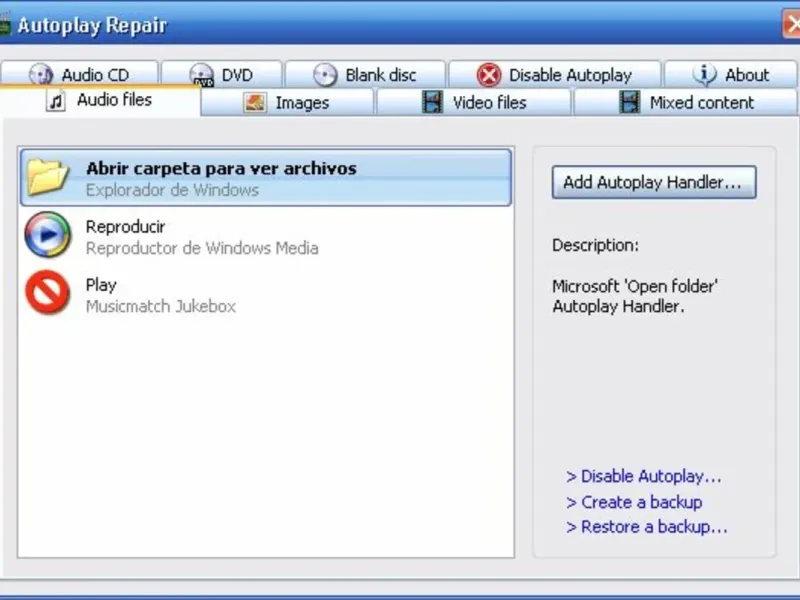Switch to the Blank disc tab

click(365, 75)
